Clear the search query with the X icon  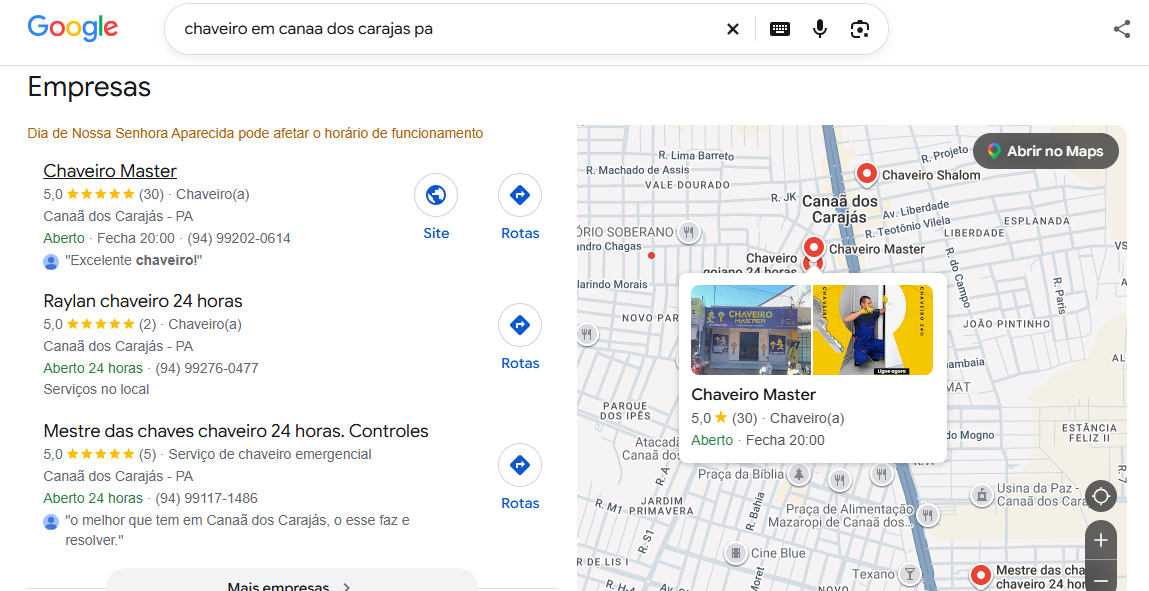point(733,29)
